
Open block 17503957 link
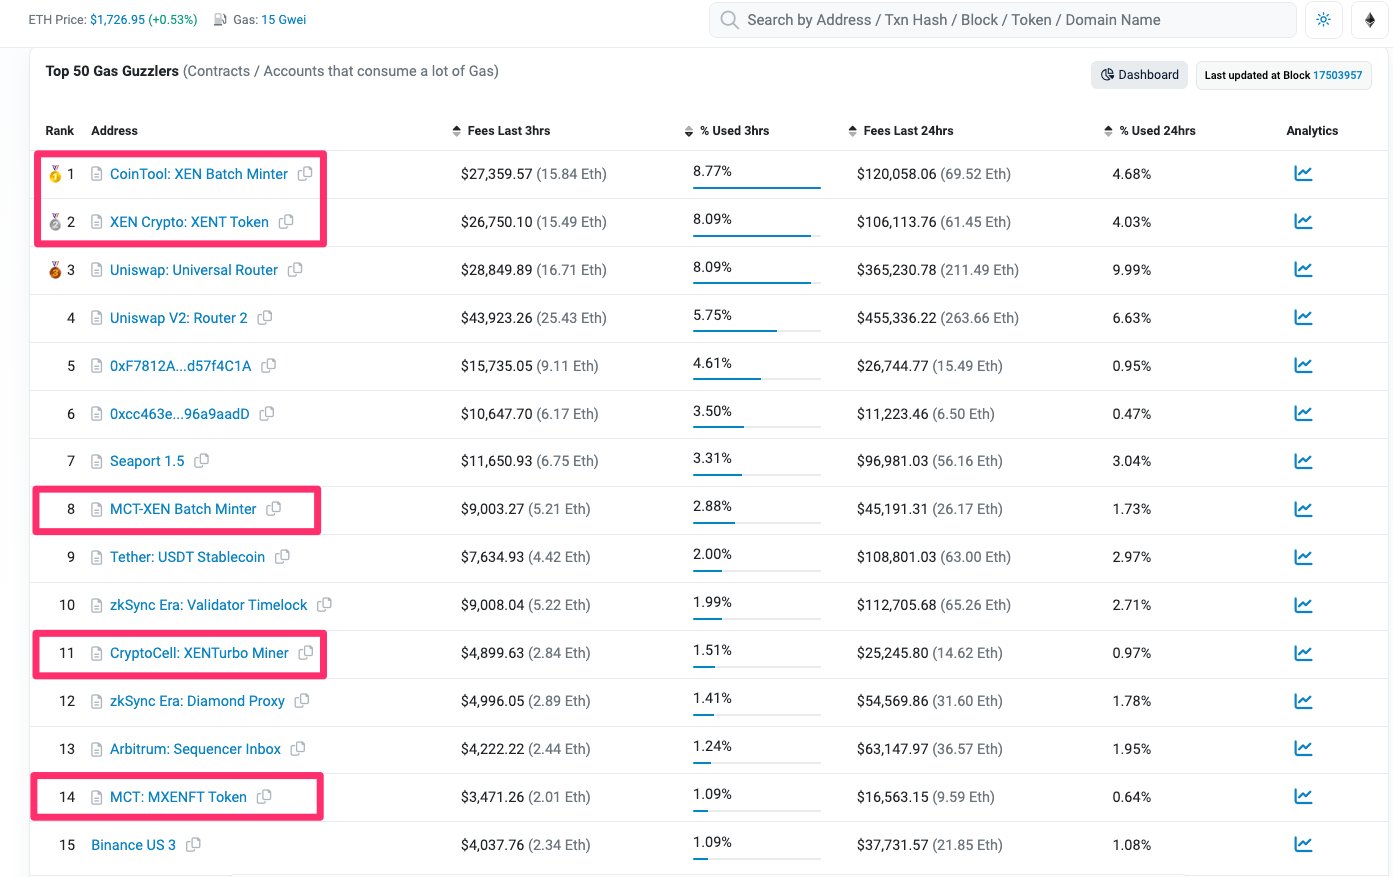click(1337, 75)
